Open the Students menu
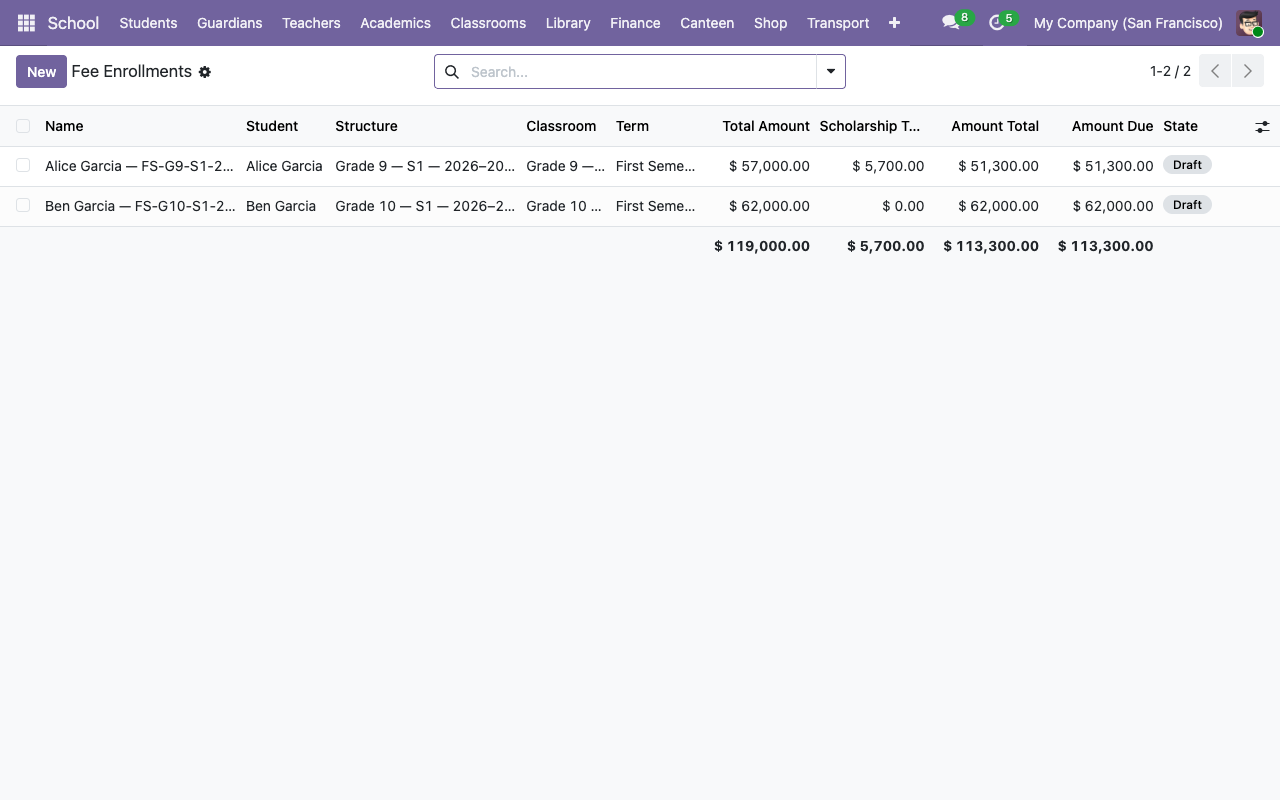1280x800 pixels. pos(148,22)
